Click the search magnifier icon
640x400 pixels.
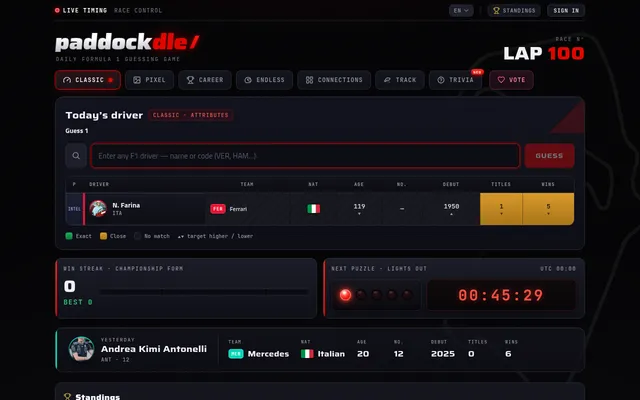[x=76, y=156]
